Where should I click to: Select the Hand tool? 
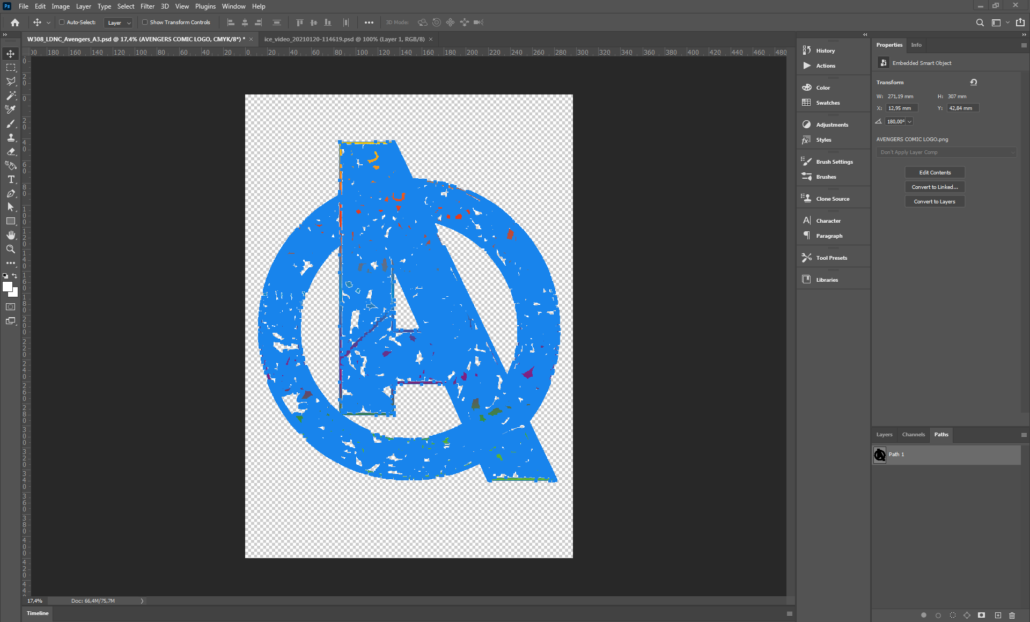click(11, 235)
